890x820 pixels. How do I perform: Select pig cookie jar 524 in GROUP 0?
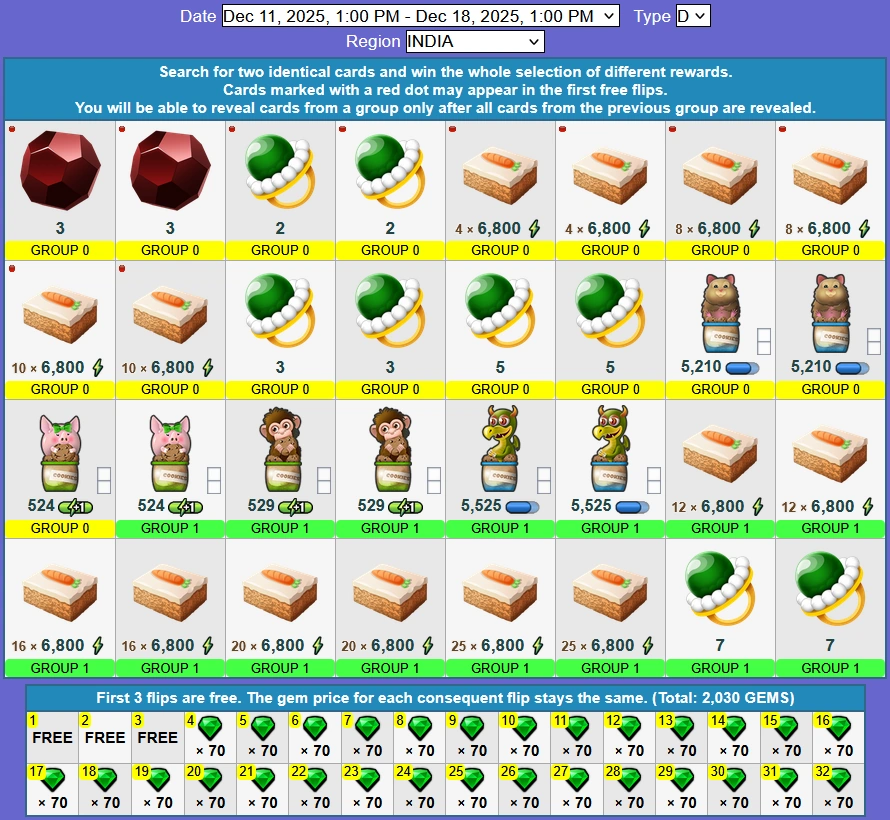pos(60,469)
